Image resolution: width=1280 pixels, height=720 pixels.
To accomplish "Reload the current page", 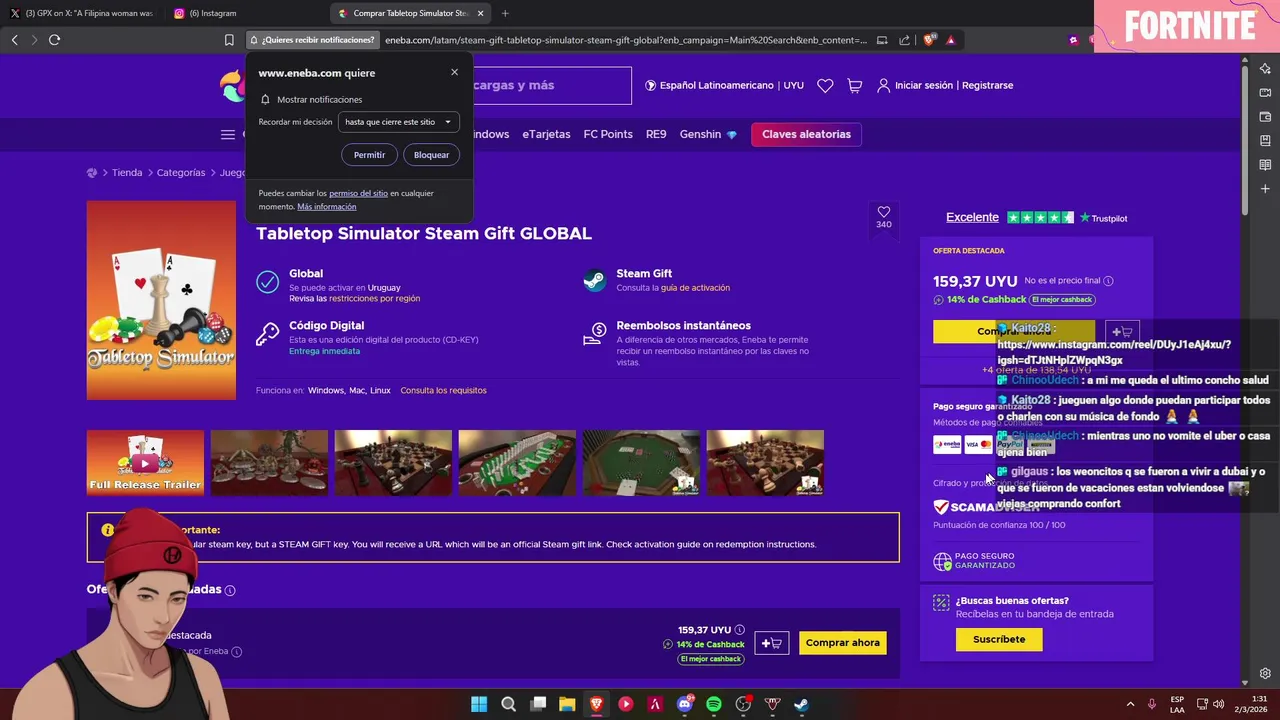I will tap(54, 40).
